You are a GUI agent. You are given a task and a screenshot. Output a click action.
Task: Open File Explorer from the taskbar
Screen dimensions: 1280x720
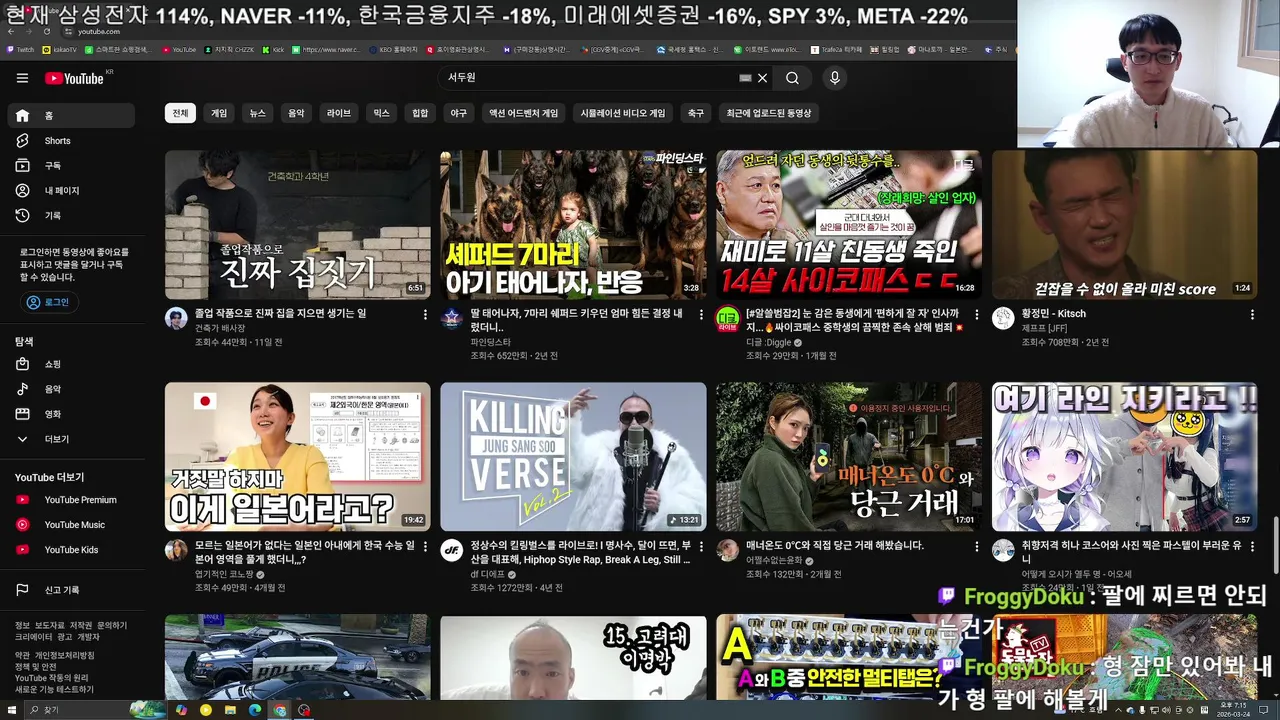coord(230,710)
